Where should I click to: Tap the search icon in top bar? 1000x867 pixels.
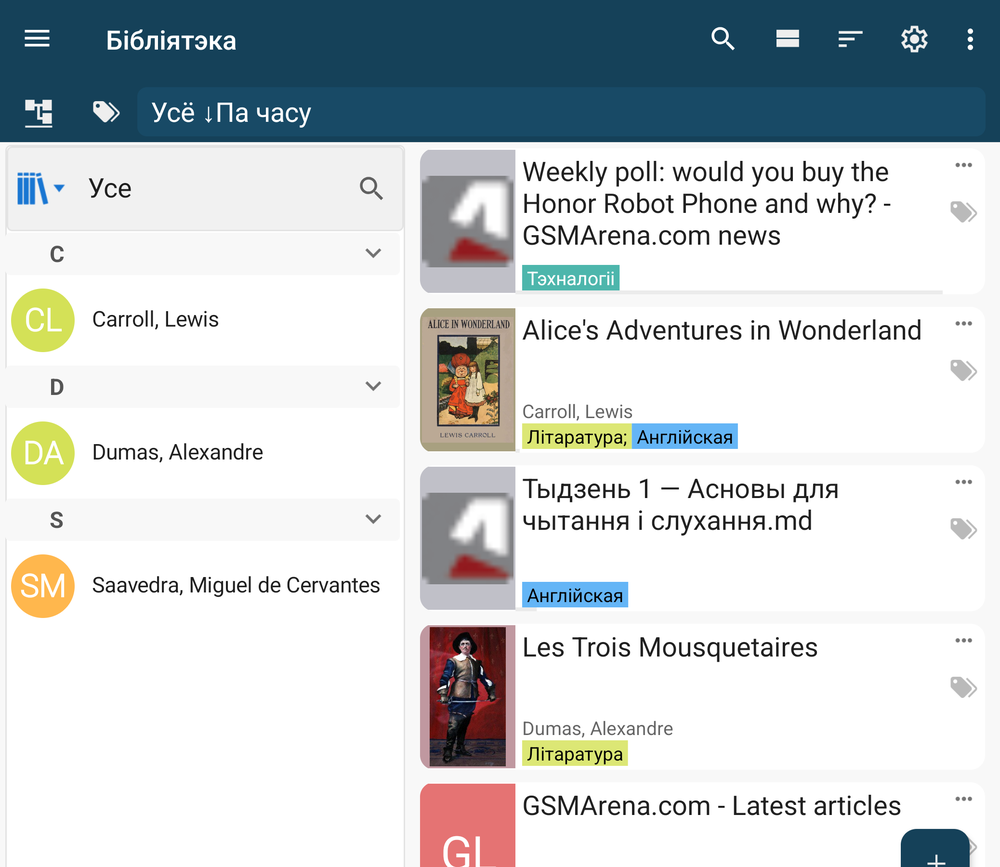click(x=723, y=40)
